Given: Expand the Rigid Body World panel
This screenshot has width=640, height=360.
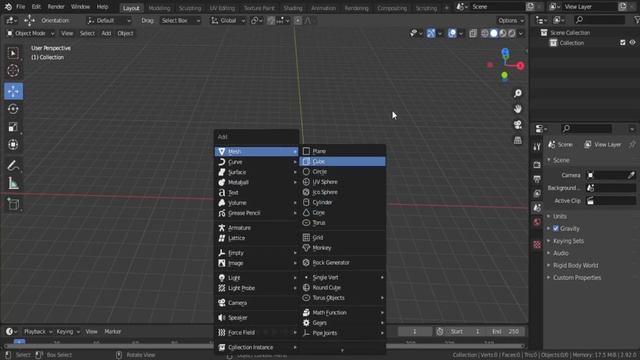Looking at the screenshot, I should (x=576, y=265).
